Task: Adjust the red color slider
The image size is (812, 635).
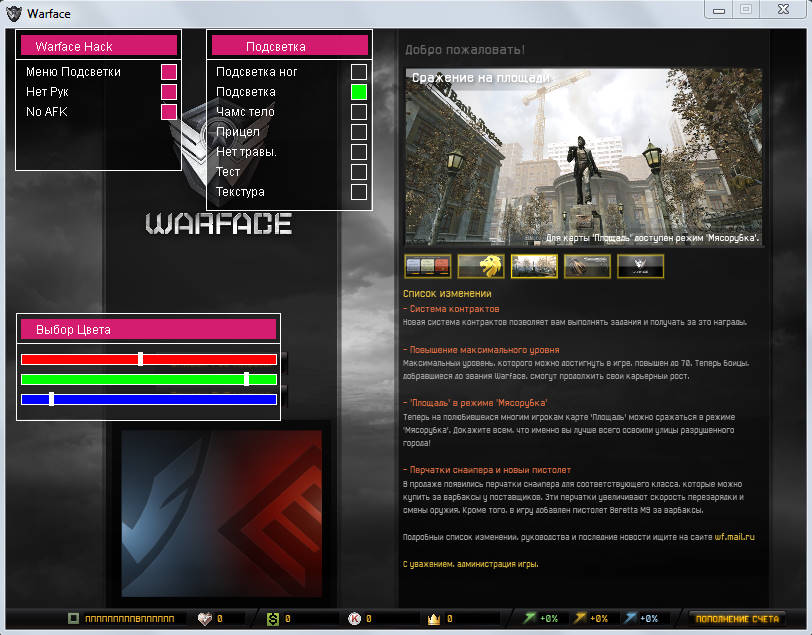Action: (149, 359)
